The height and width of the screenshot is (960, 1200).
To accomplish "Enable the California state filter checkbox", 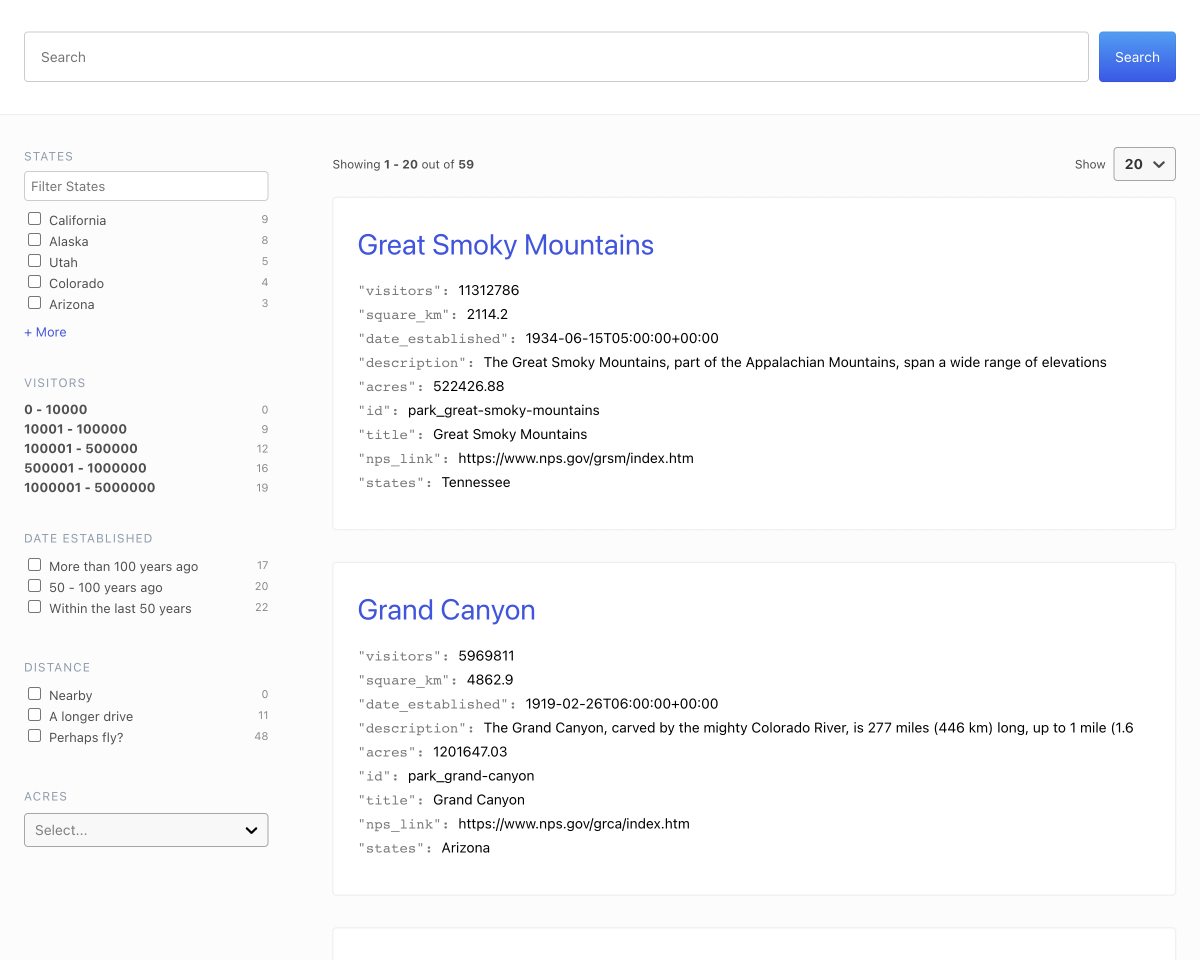I will pos(35,219).
